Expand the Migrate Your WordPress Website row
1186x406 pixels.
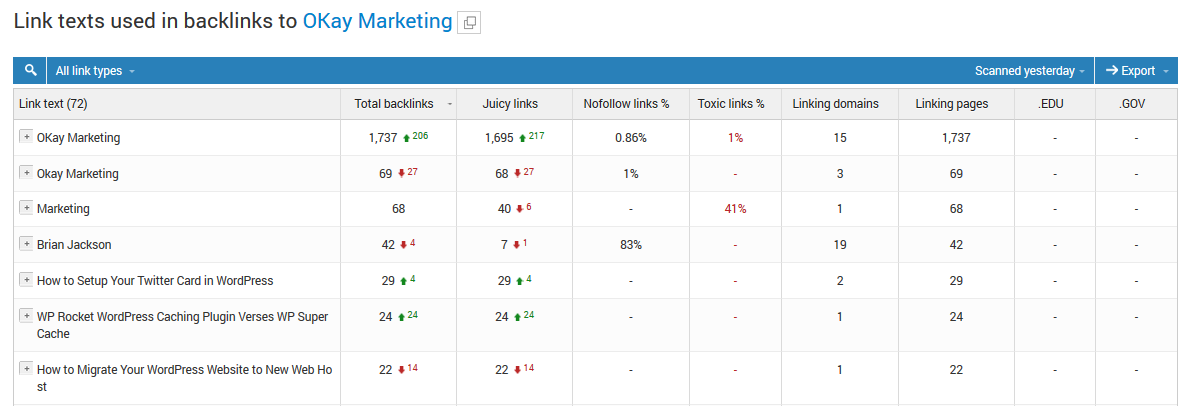[26, 368]
